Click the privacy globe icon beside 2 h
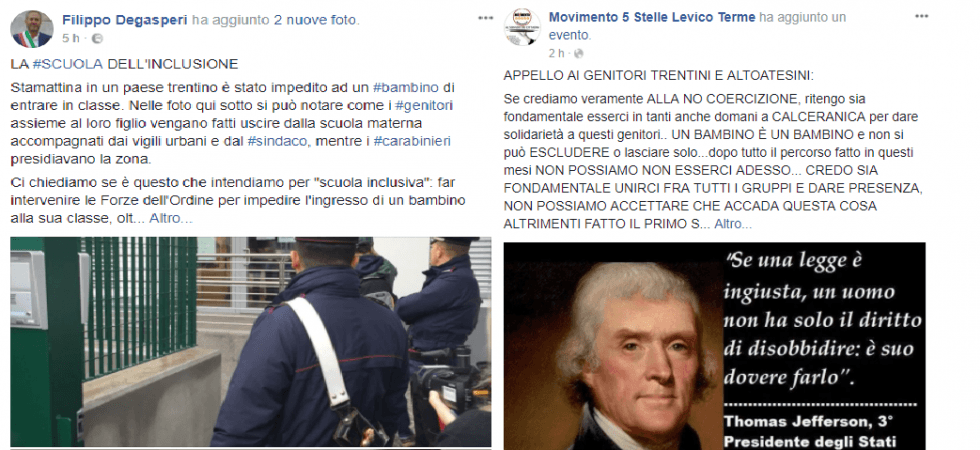980x450 pixels. 579,53
